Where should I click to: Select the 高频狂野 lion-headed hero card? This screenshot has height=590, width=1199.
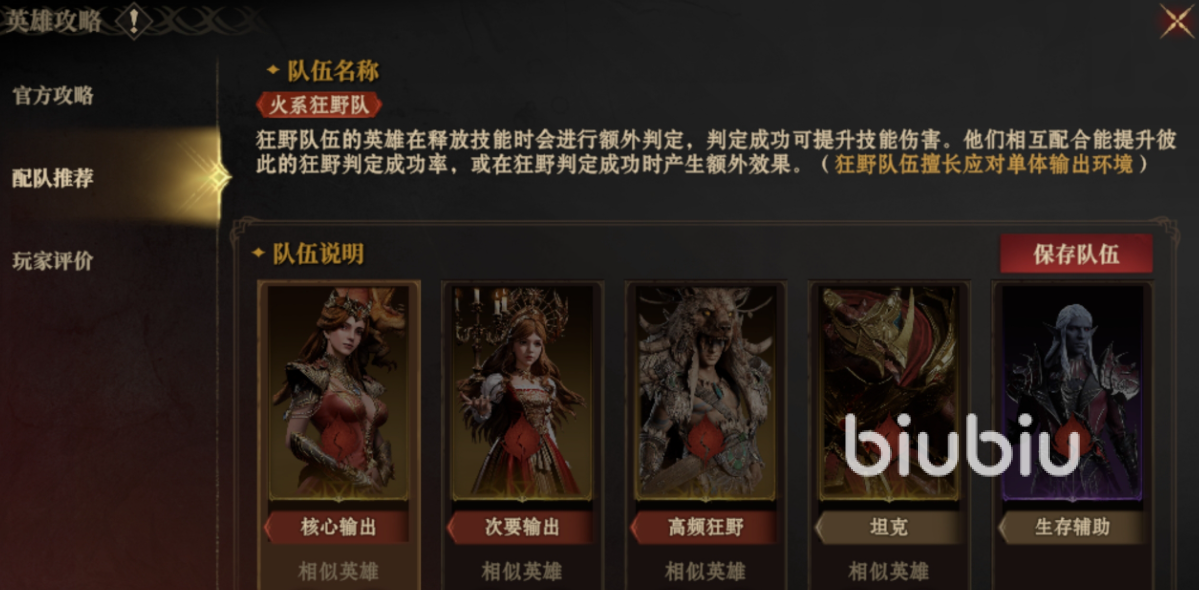click(x=705, y=393)
